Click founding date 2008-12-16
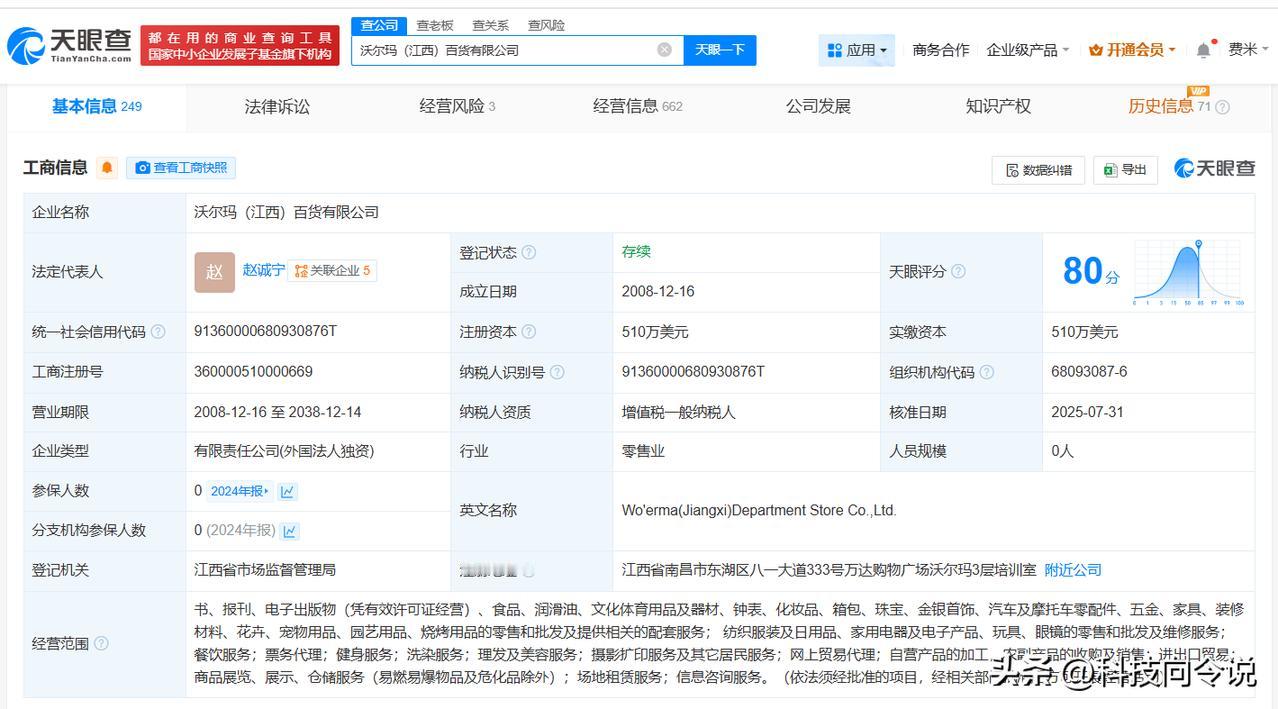The width and height of the screenshot is (1278, 709). point(658,292)
